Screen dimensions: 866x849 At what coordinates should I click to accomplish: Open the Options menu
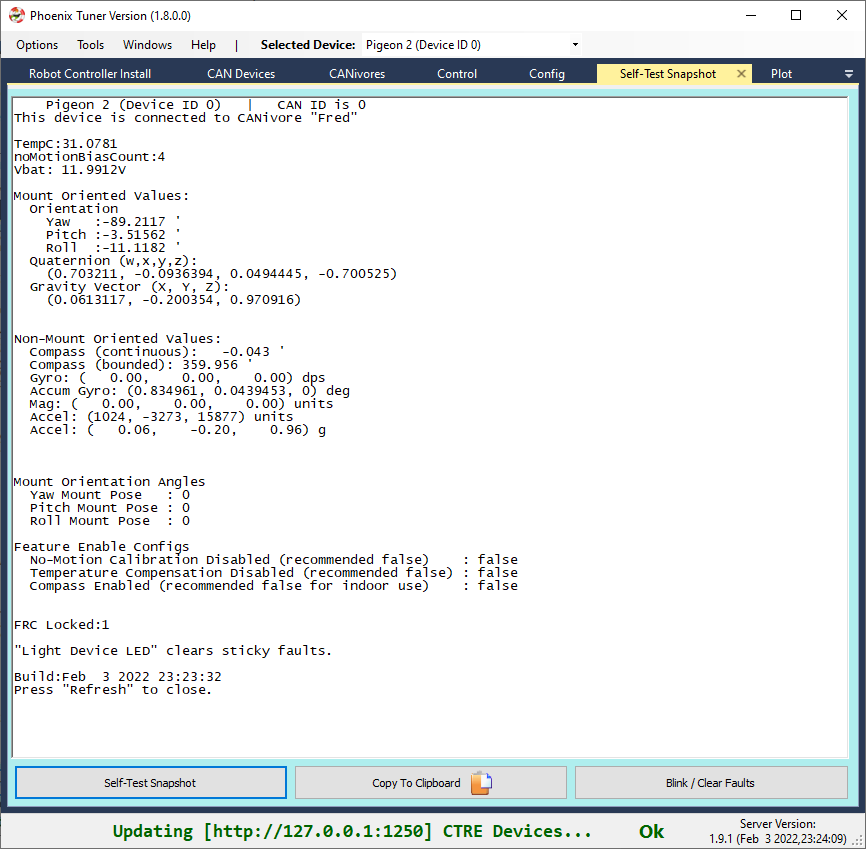point(37,45)
